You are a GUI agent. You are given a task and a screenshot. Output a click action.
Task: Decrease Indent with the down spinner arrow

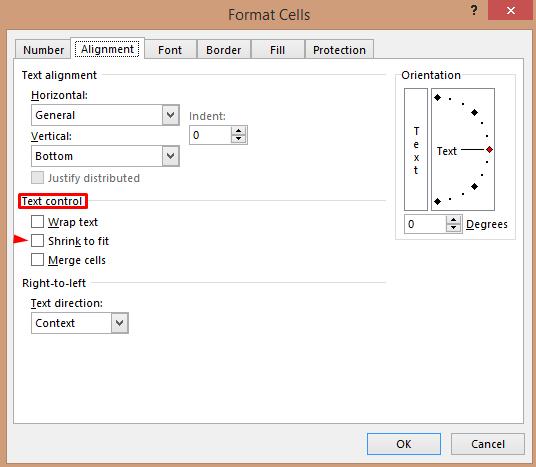click(238, 138)
